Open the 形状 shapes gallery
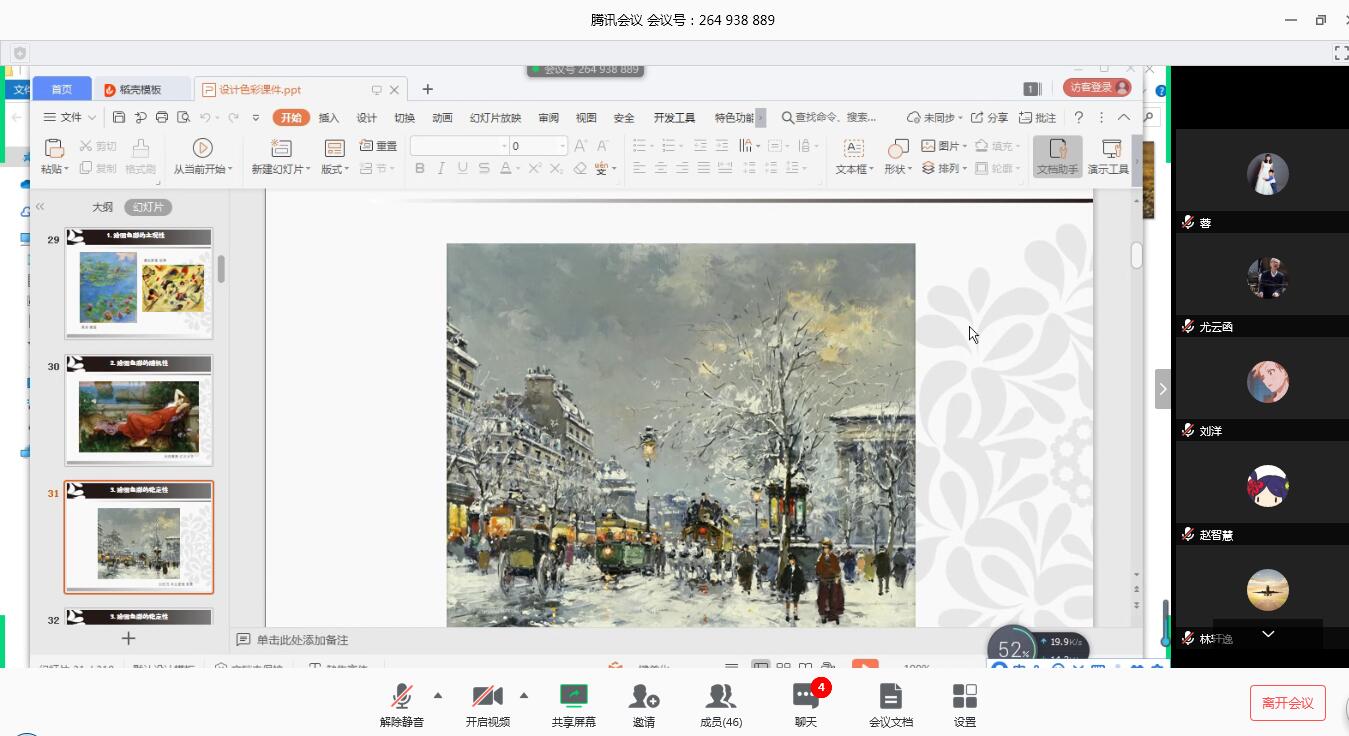The height and width of the screenshot is (736, 1349). point(898,157)
